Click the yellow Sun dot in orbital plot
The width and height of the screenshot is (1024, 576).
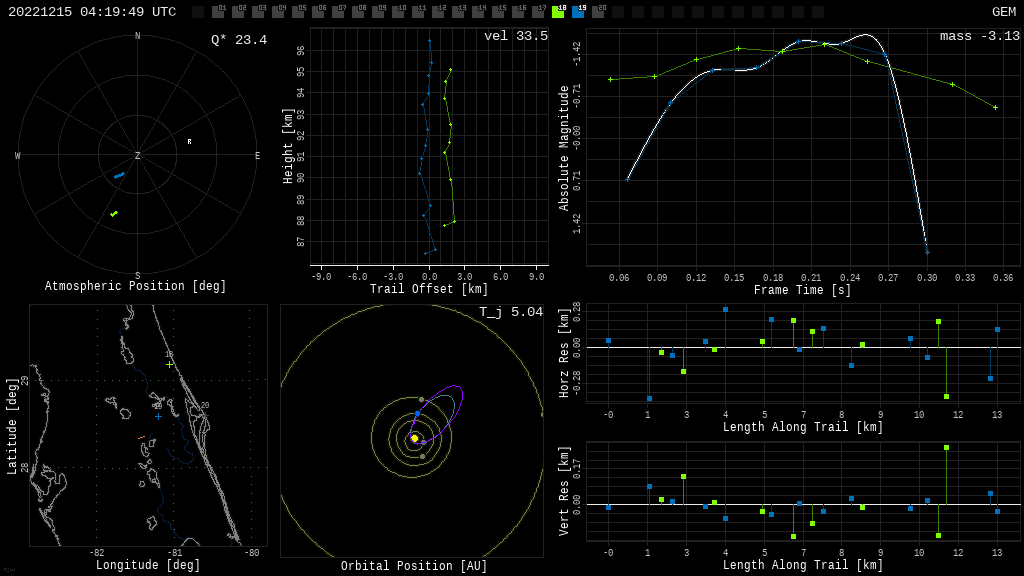click(x=414, y=438)
